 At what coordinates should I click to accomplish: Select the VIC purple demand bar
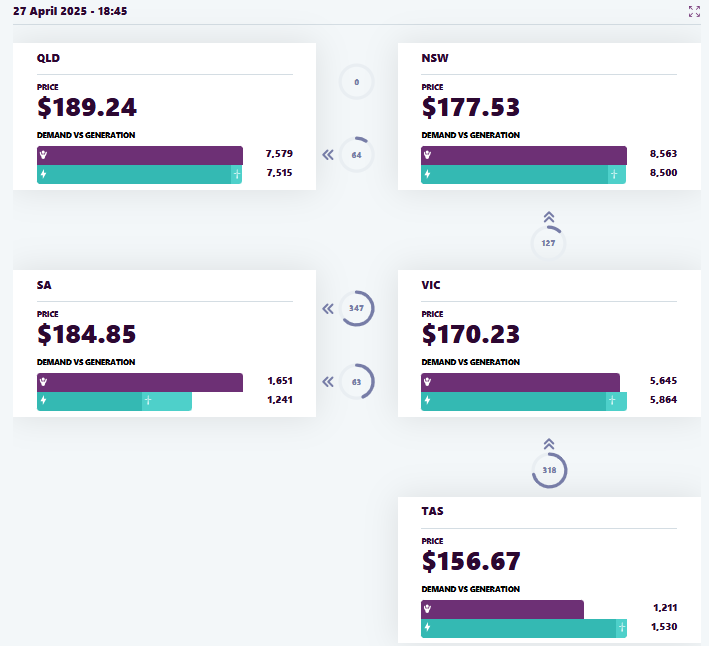pos(520,382)
